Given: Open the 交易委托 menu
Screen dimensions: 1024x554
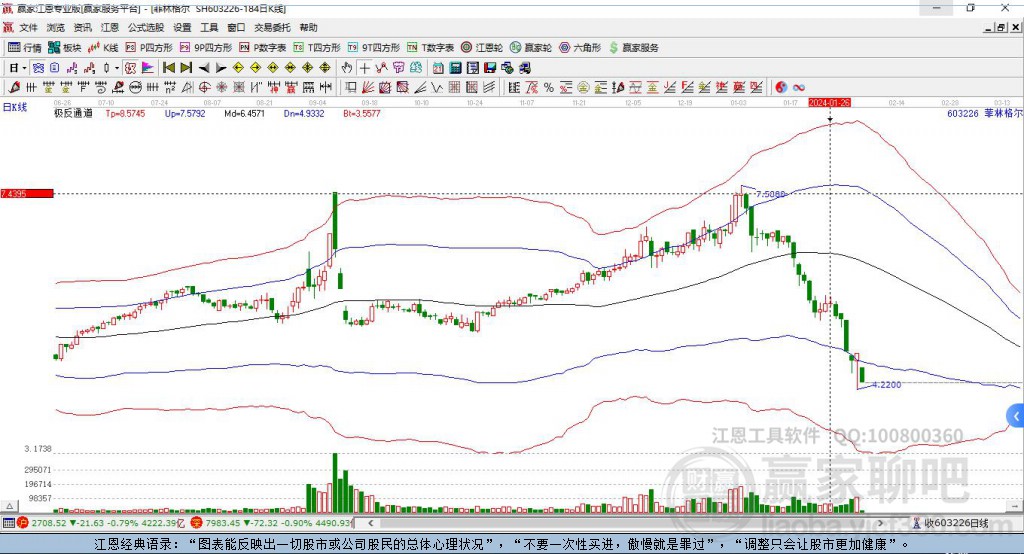Looking at the screenshot, I should click(272, 27).
